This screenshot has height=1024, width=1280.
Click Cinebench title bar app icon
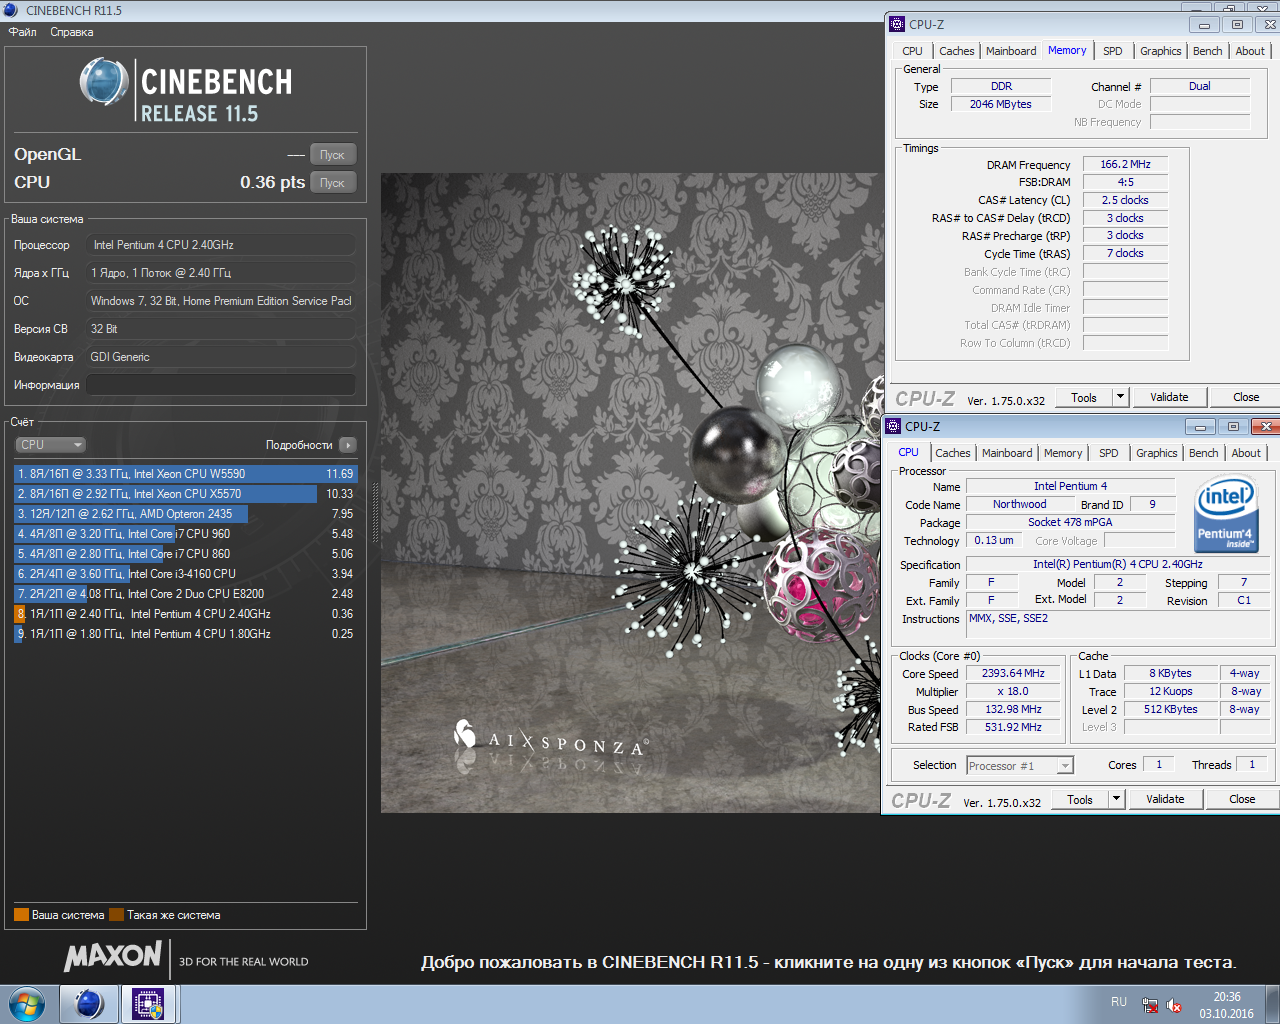click(11, 10)
